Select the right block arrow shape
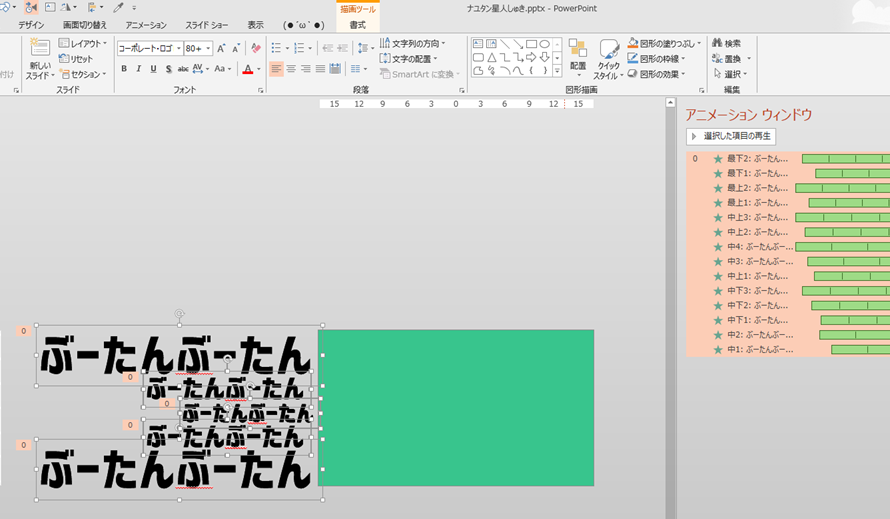The width and height of the screenshot is (890, 519). coord(531,57)
